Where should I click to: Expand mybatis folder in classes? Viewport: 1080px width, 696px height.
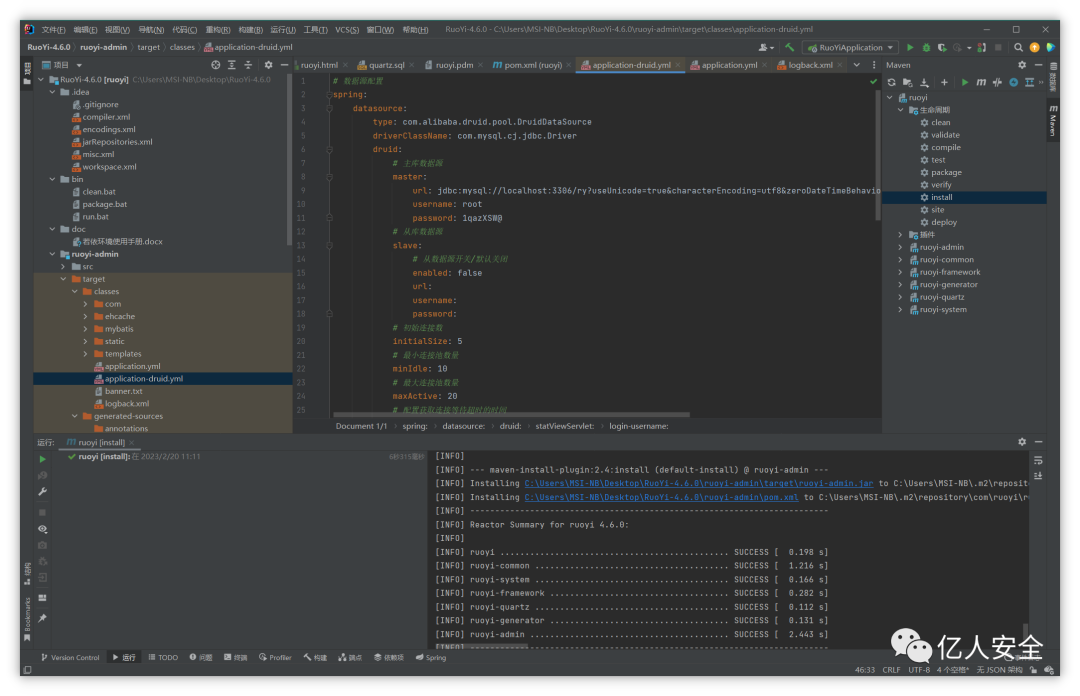(85, 329)
